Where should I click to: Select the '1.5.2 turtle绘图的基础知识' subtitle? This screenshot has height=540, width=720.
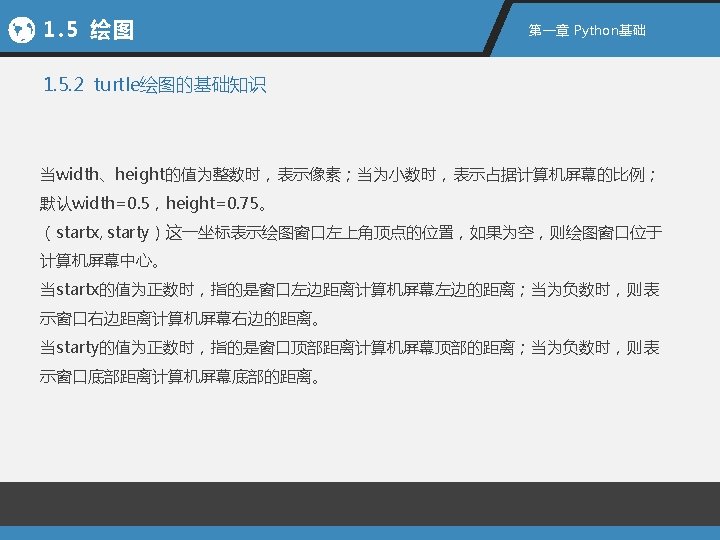pyautogui.click(x=155, y=85)
